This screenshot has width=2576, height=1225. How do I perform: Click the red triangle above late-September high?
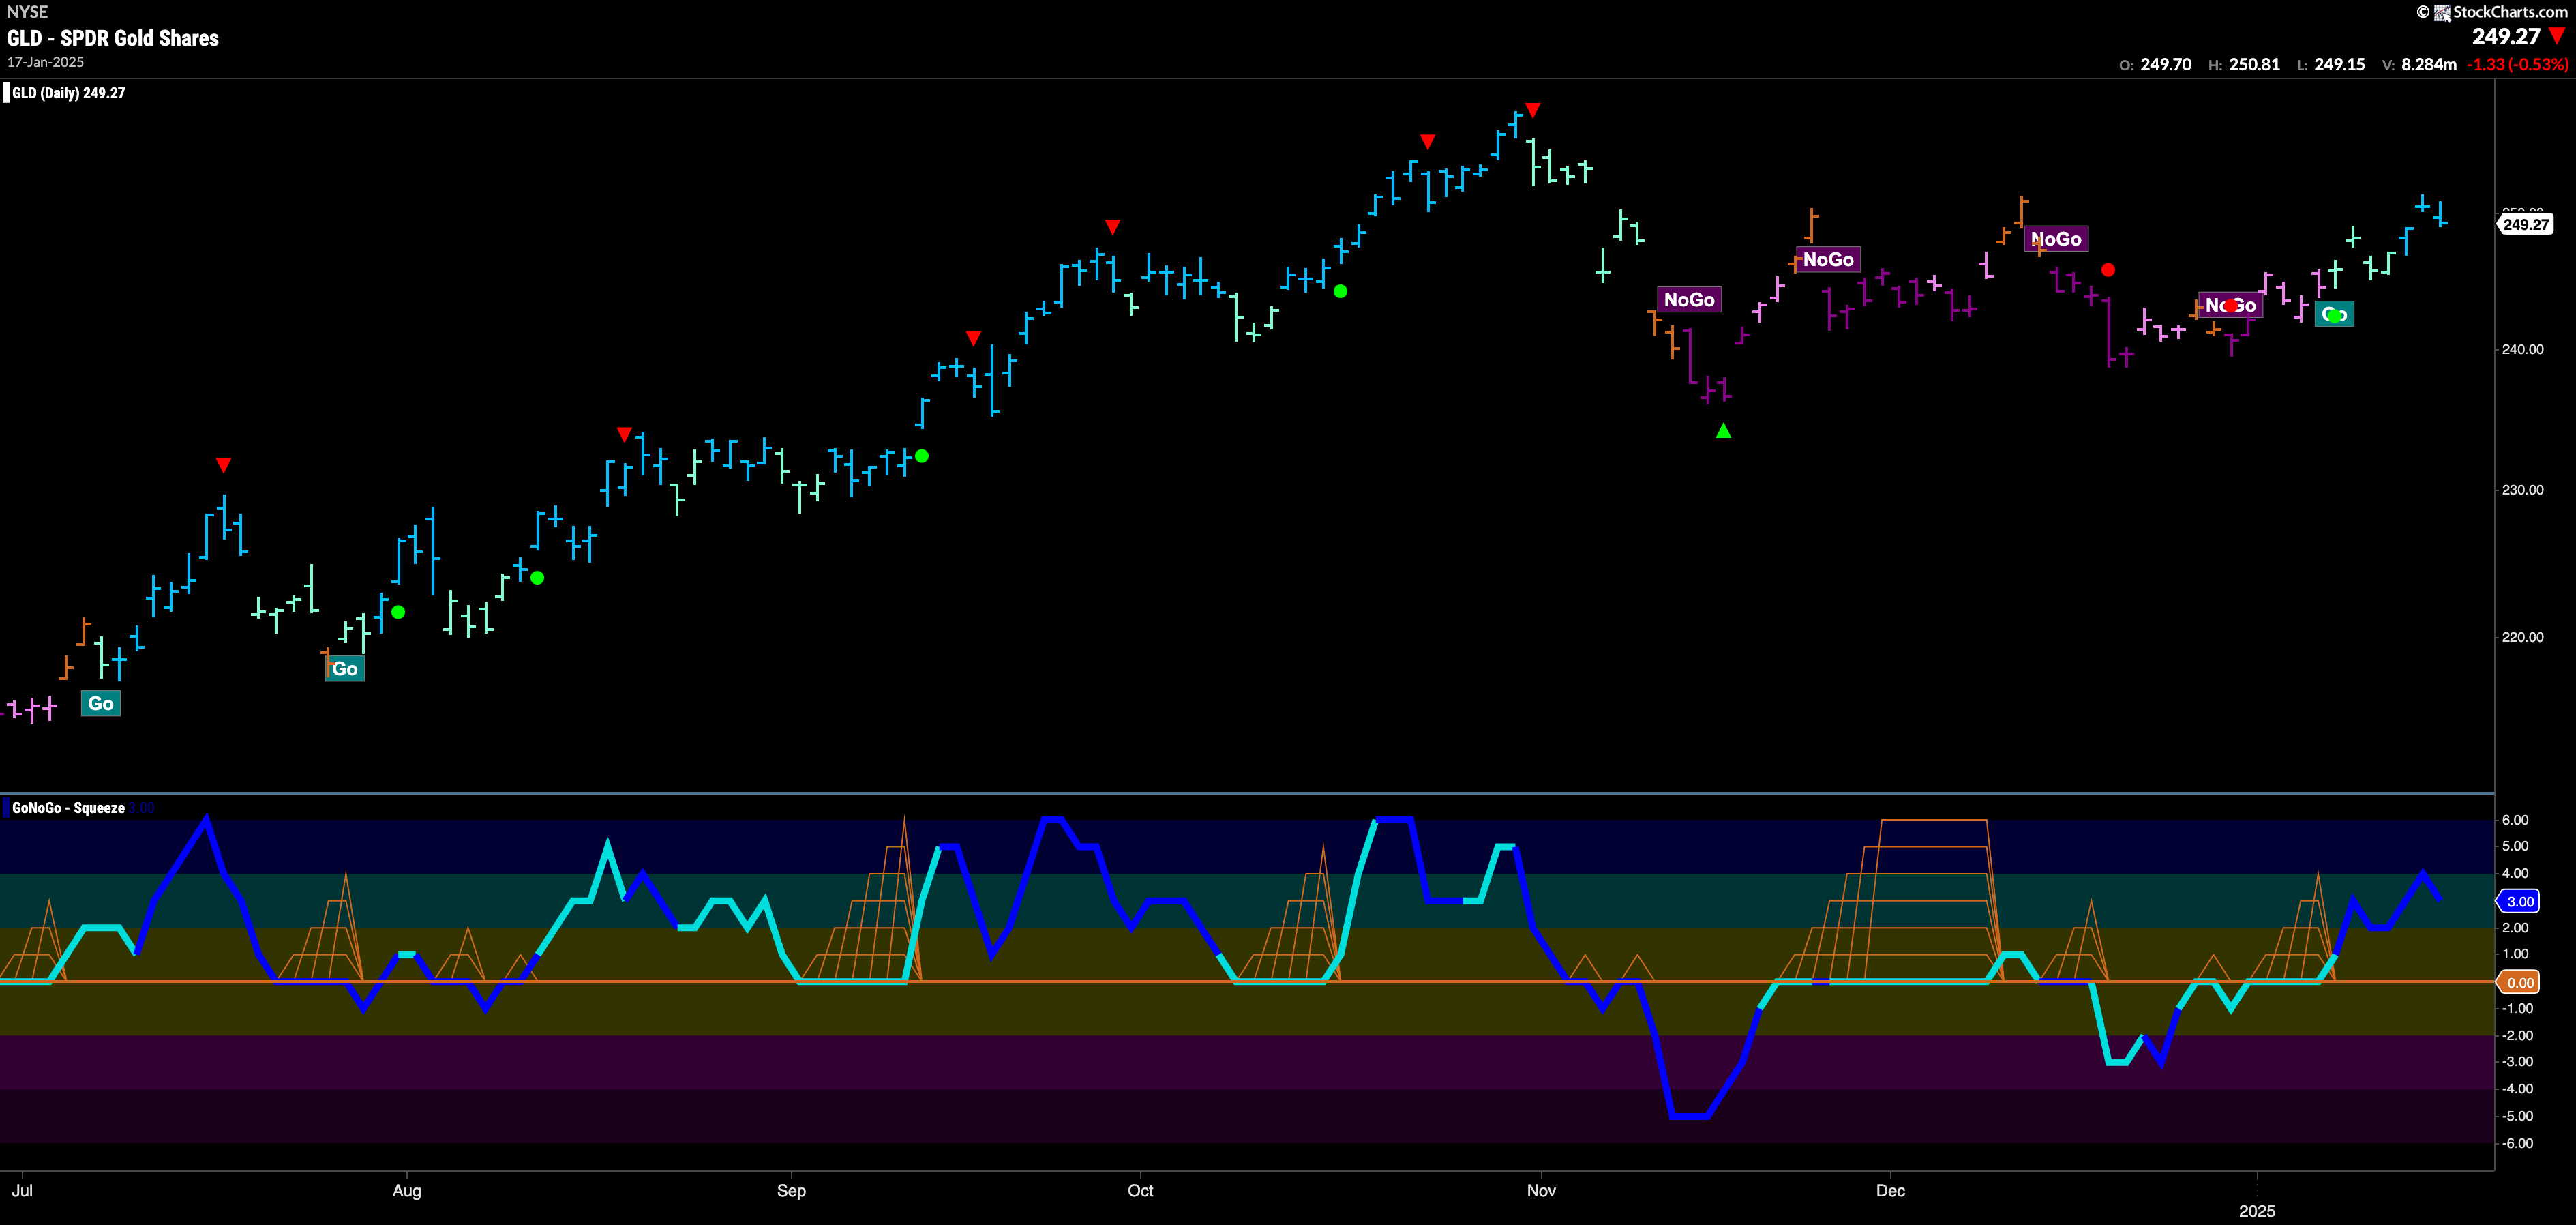click(1112, 227)
